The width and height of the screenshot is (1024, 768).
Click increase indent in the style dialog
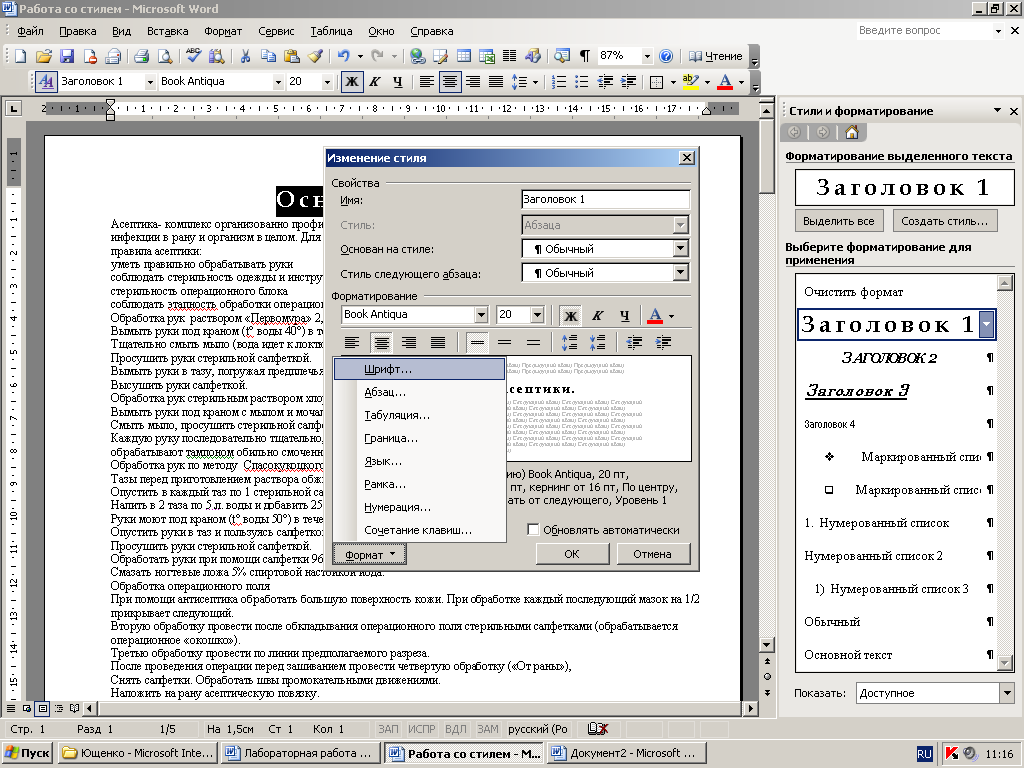[663, 342]
